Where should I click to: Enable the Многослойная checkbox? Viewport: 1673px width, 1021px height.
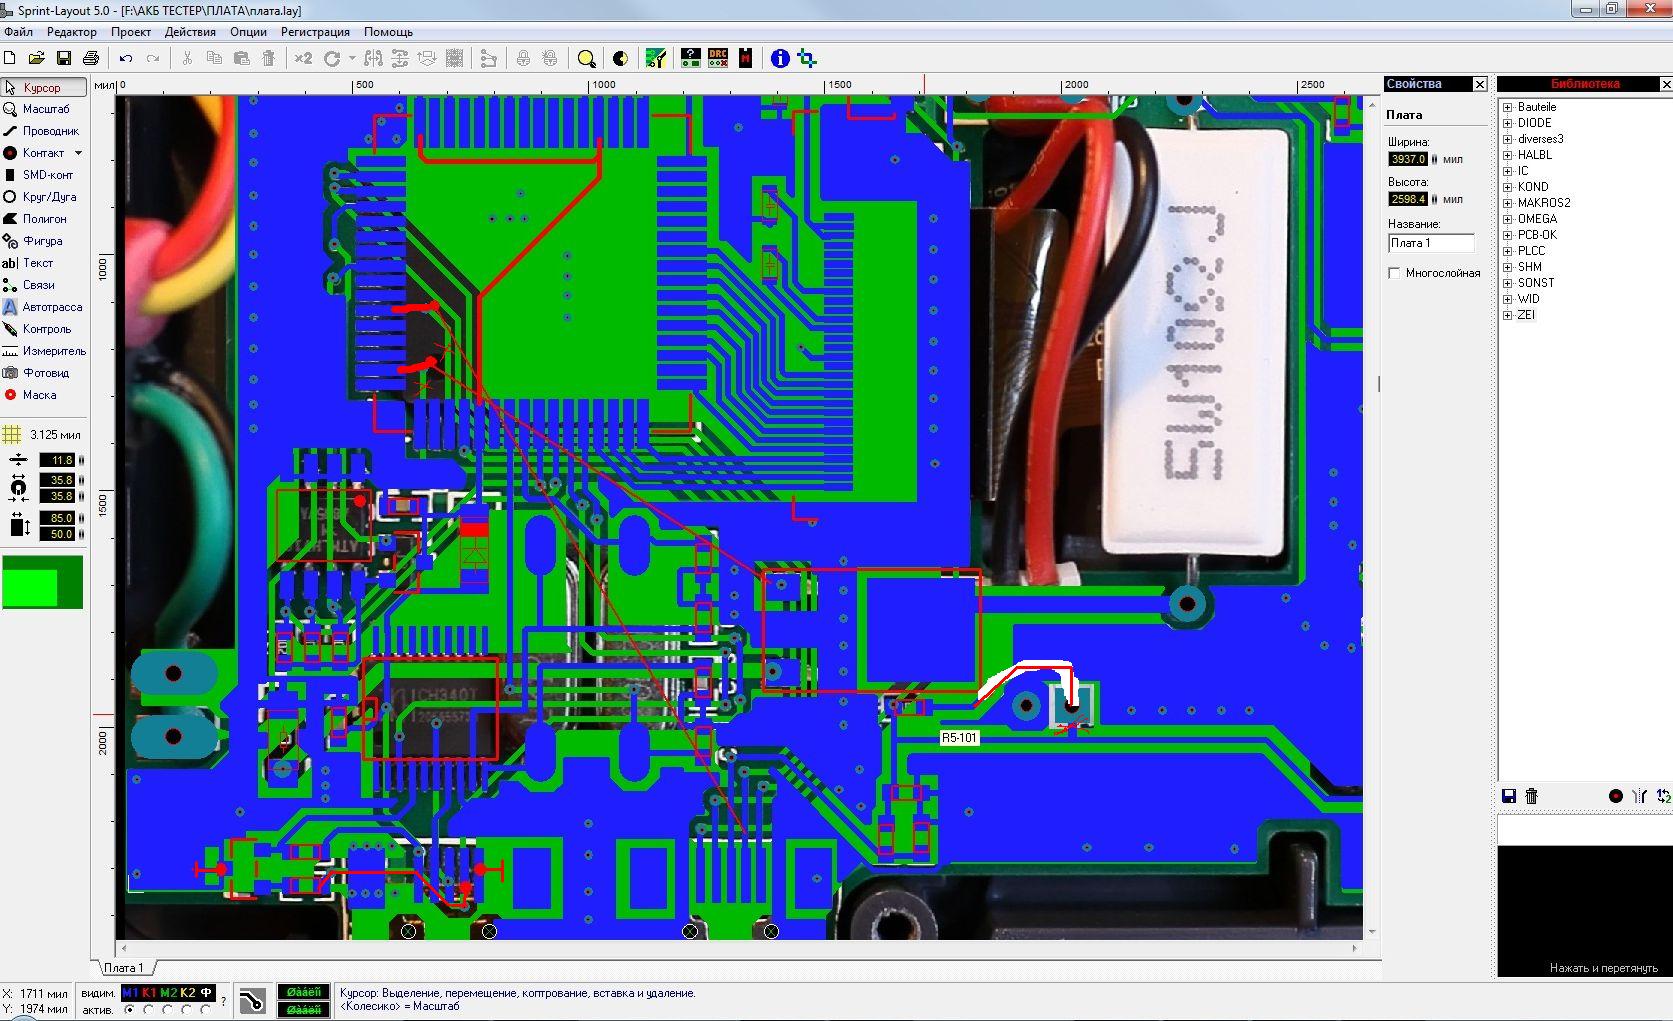tap(1394, 273)
